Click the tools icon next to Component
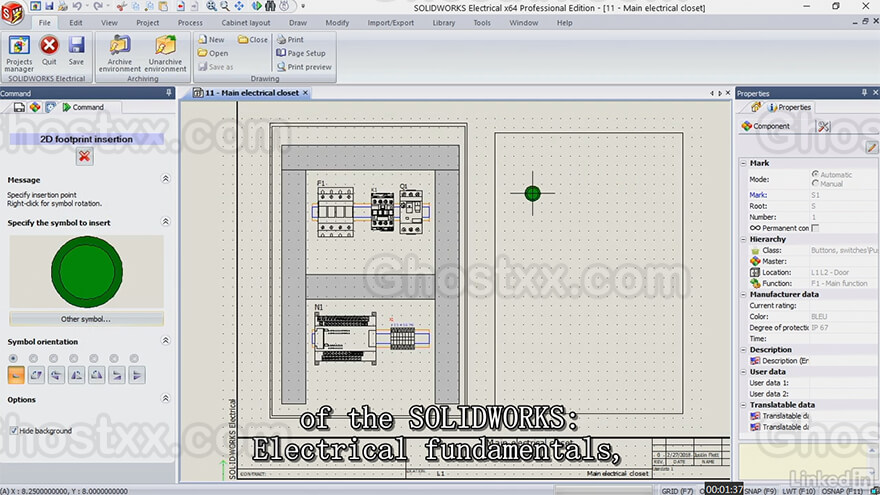The width and height of the screenshot is (880, 495). [x=823, y=126]
